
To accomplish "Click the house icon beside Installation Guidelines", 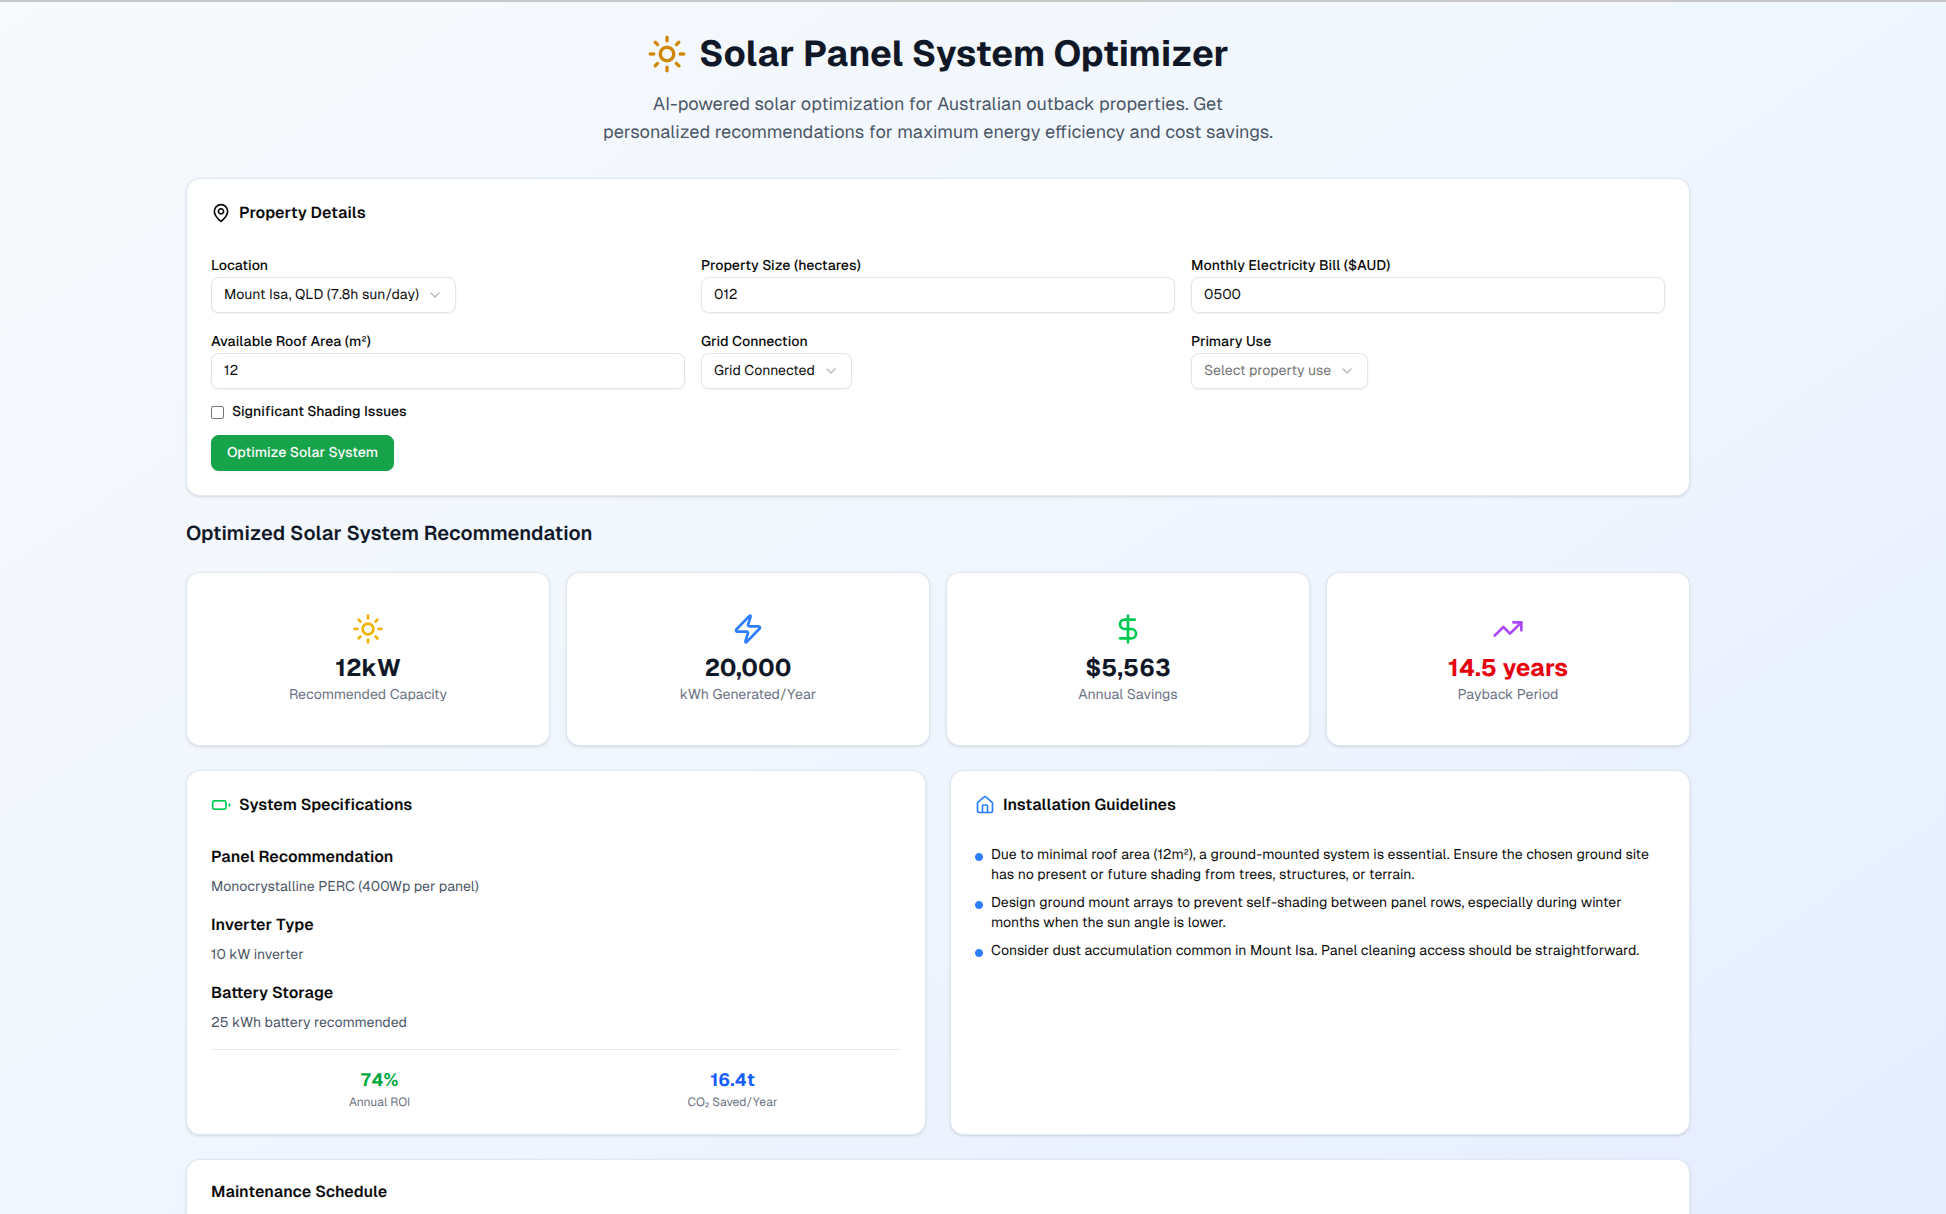I will (x=985, y=805).
